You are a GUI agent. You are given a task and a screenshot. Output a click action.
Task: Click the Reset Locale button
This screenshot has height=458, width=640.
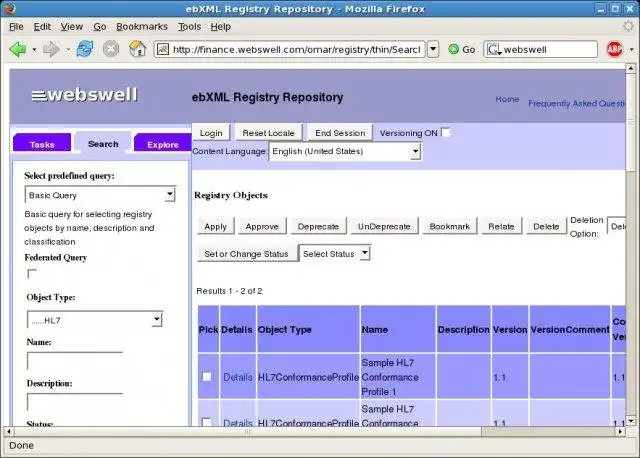click(268, 133)
